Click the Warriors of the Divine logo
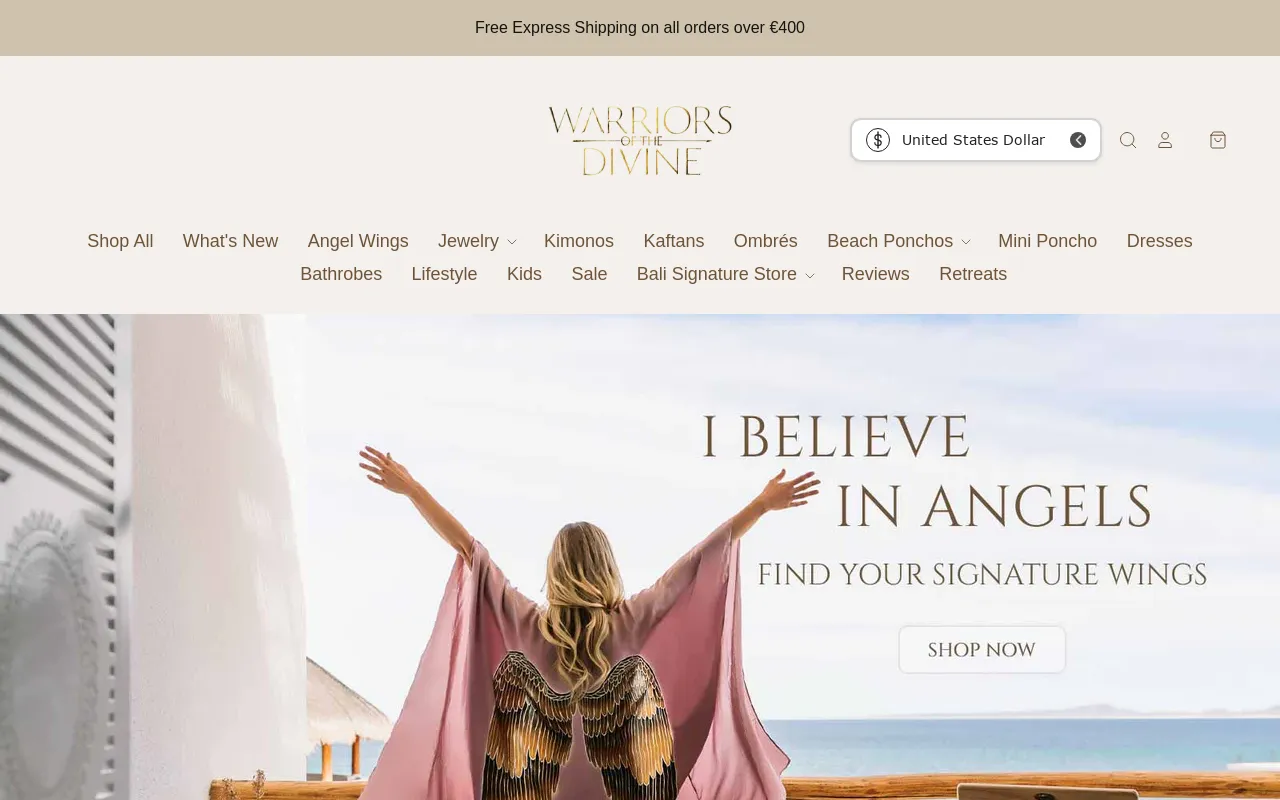This screenshot has height=800, width=1280. (640, 140)
